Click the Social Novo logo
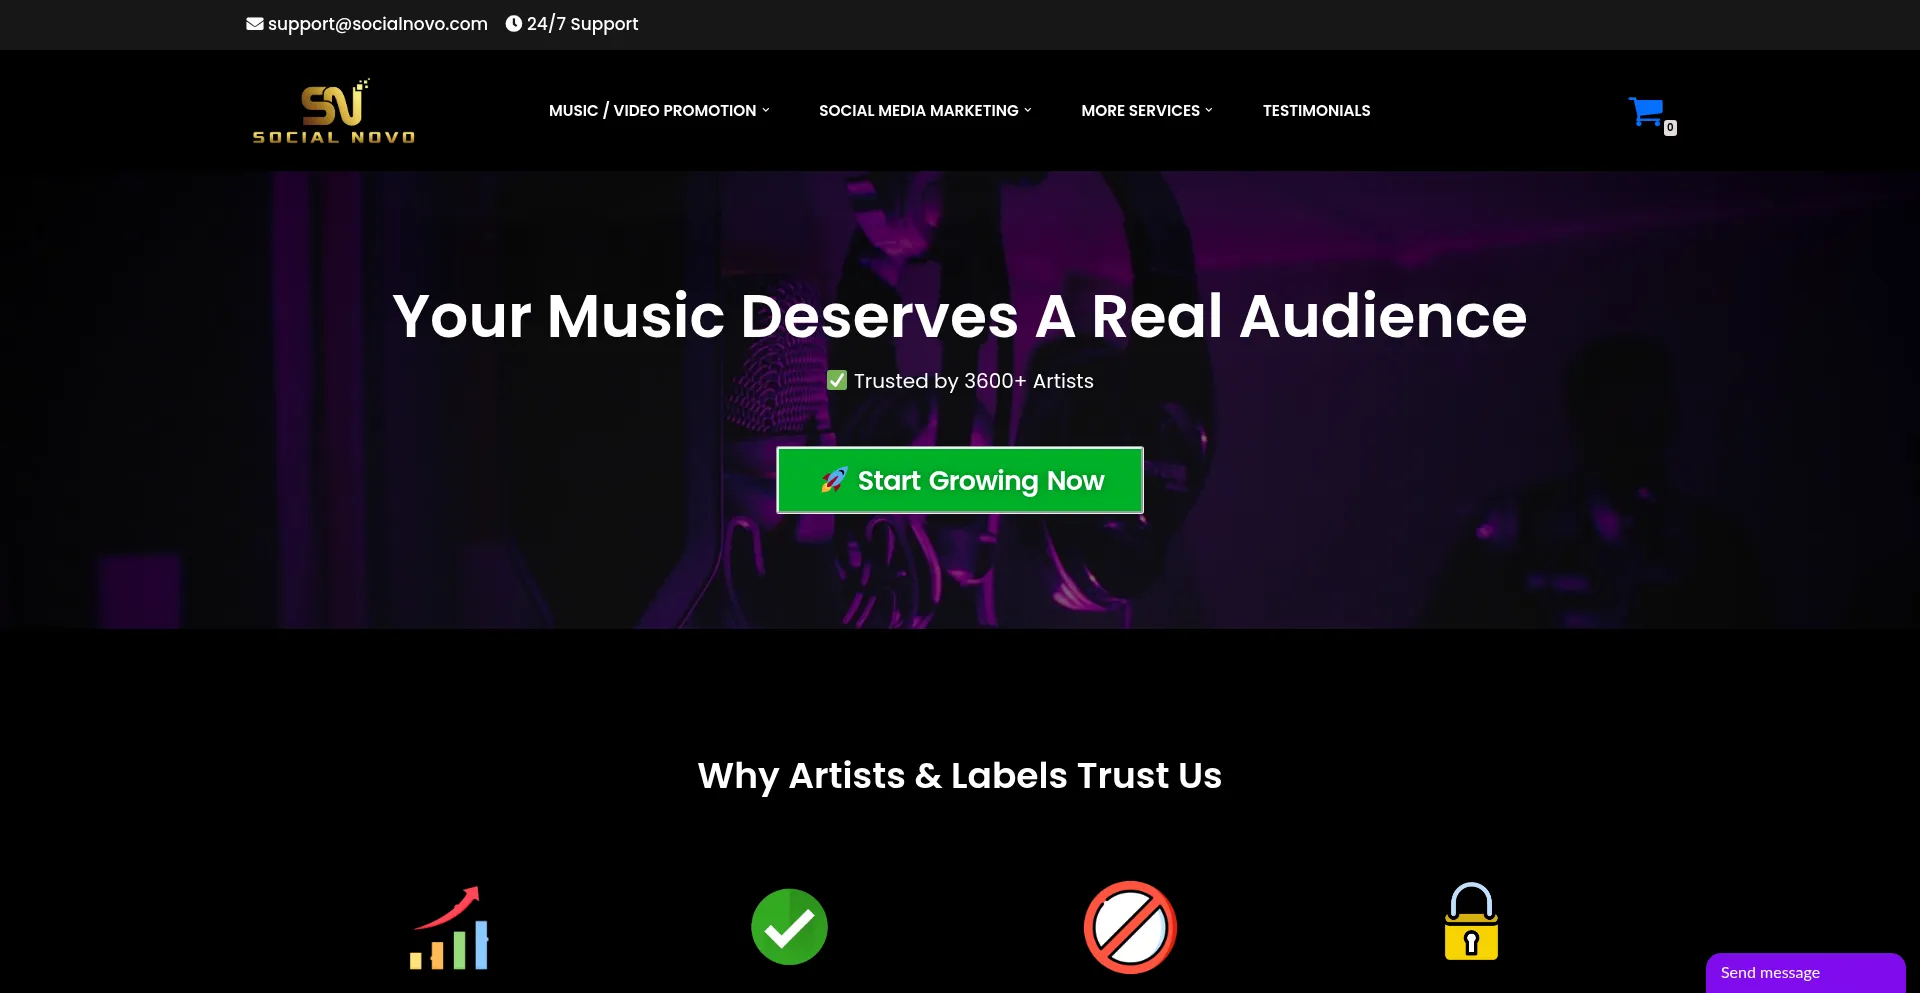The width and height of the screenshot is (1920, 993). pyautogui.click(x=334, y=111)
